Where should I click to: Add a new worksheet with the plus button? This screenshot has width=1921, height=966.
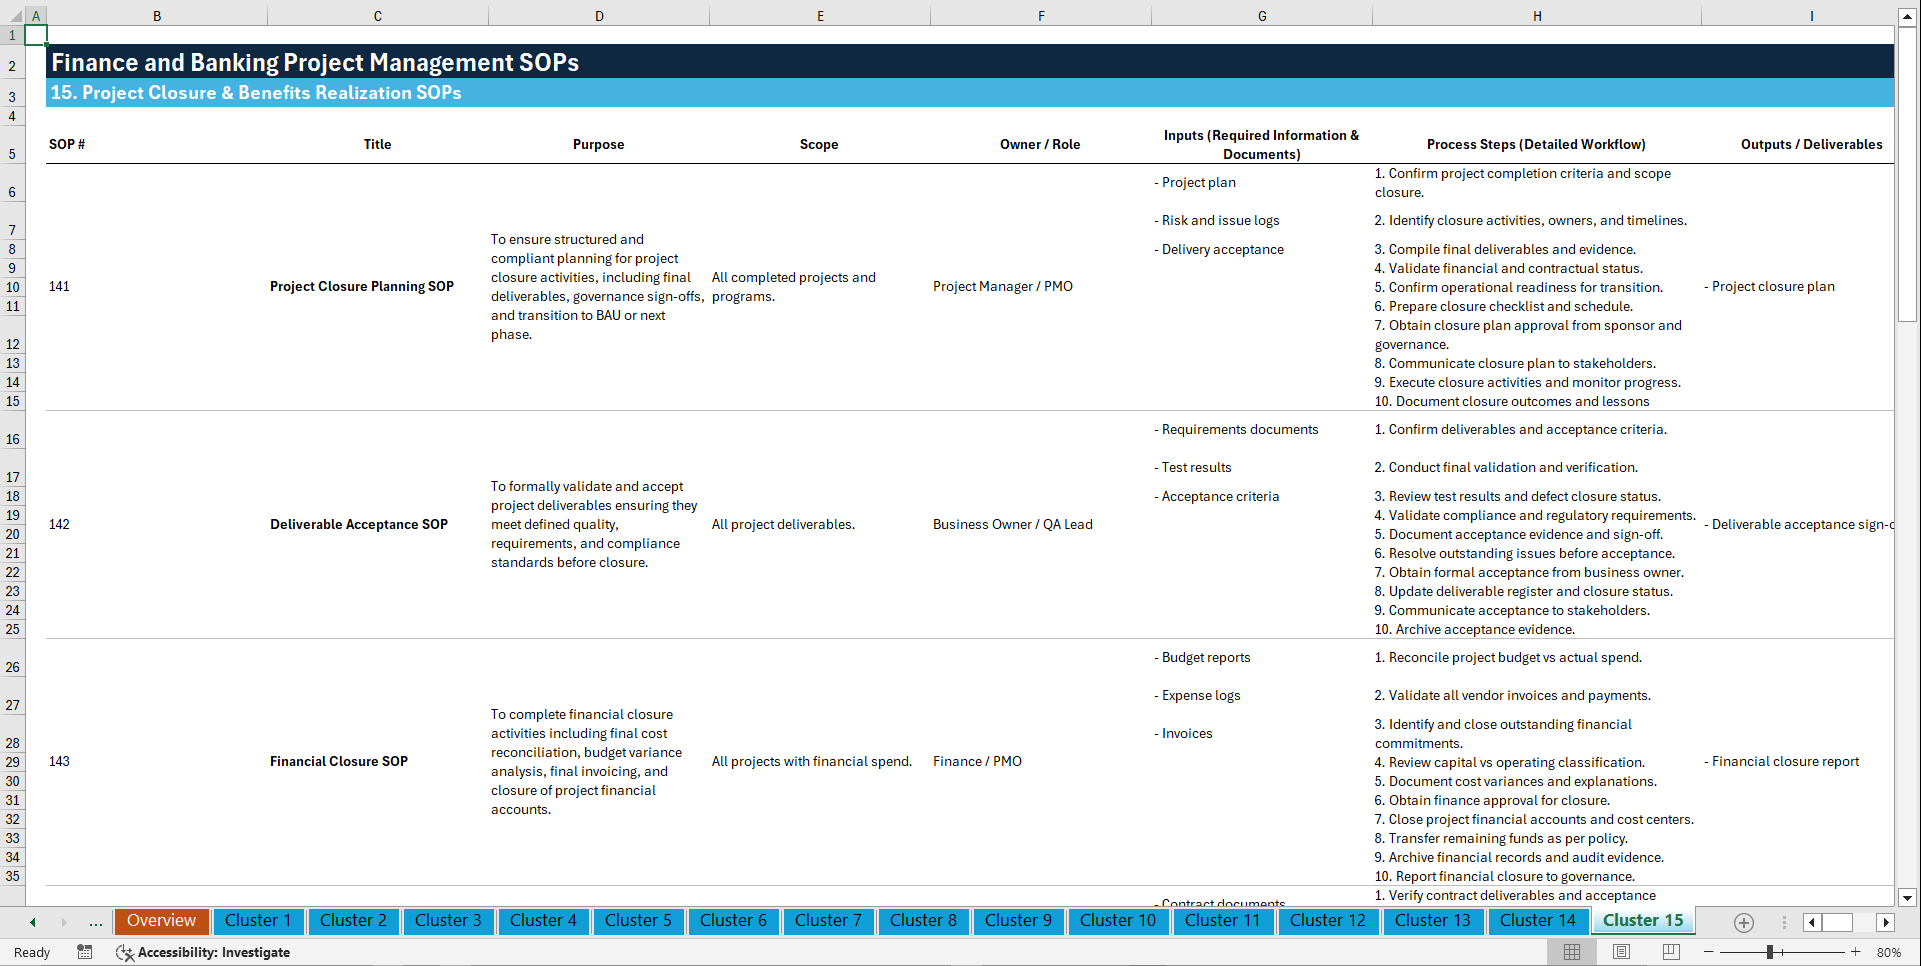tap(1744, 922)
